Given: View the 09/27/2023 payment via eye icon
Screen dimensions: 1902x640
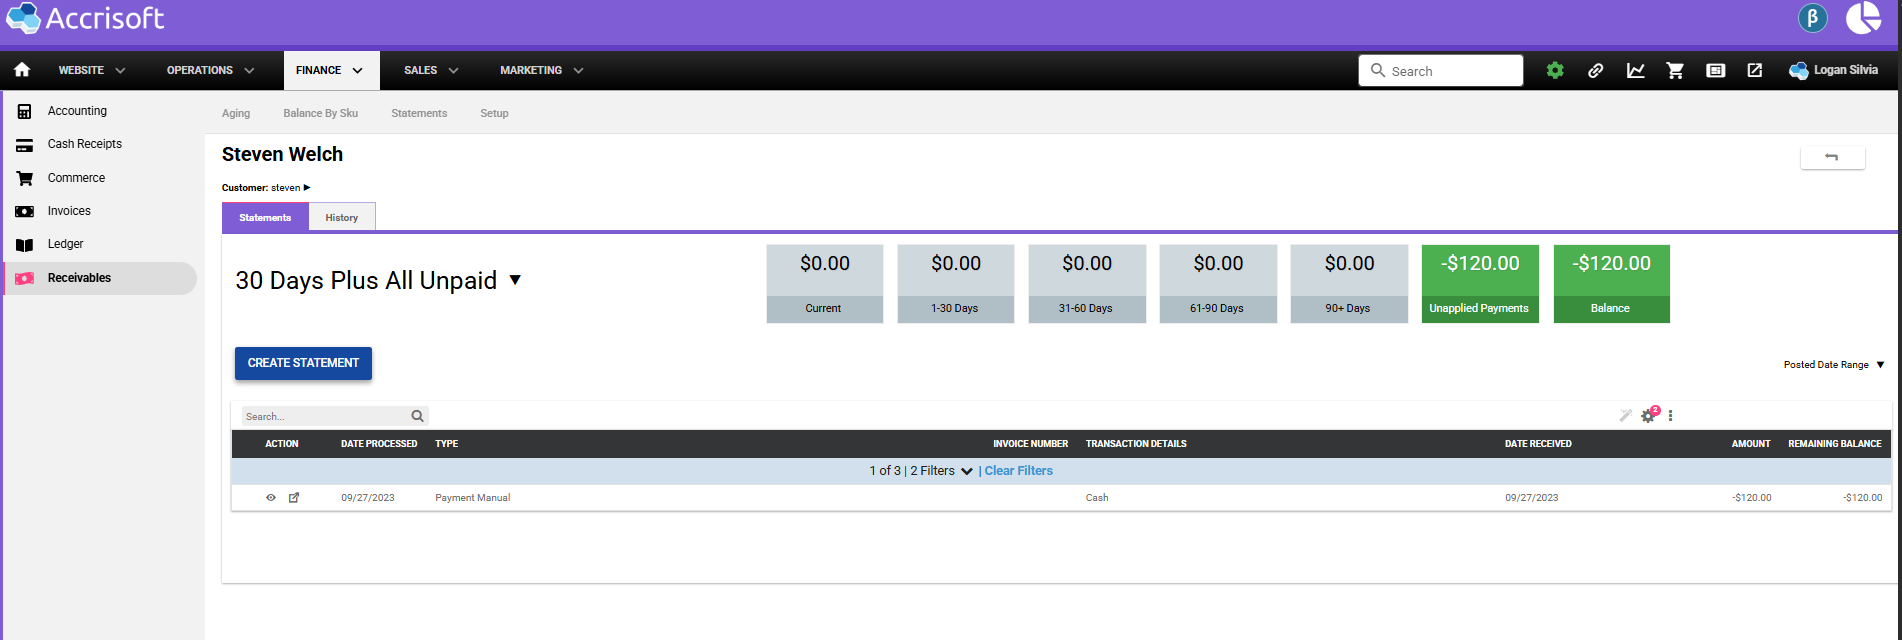Looking at the screenshot, I should 270,497.
